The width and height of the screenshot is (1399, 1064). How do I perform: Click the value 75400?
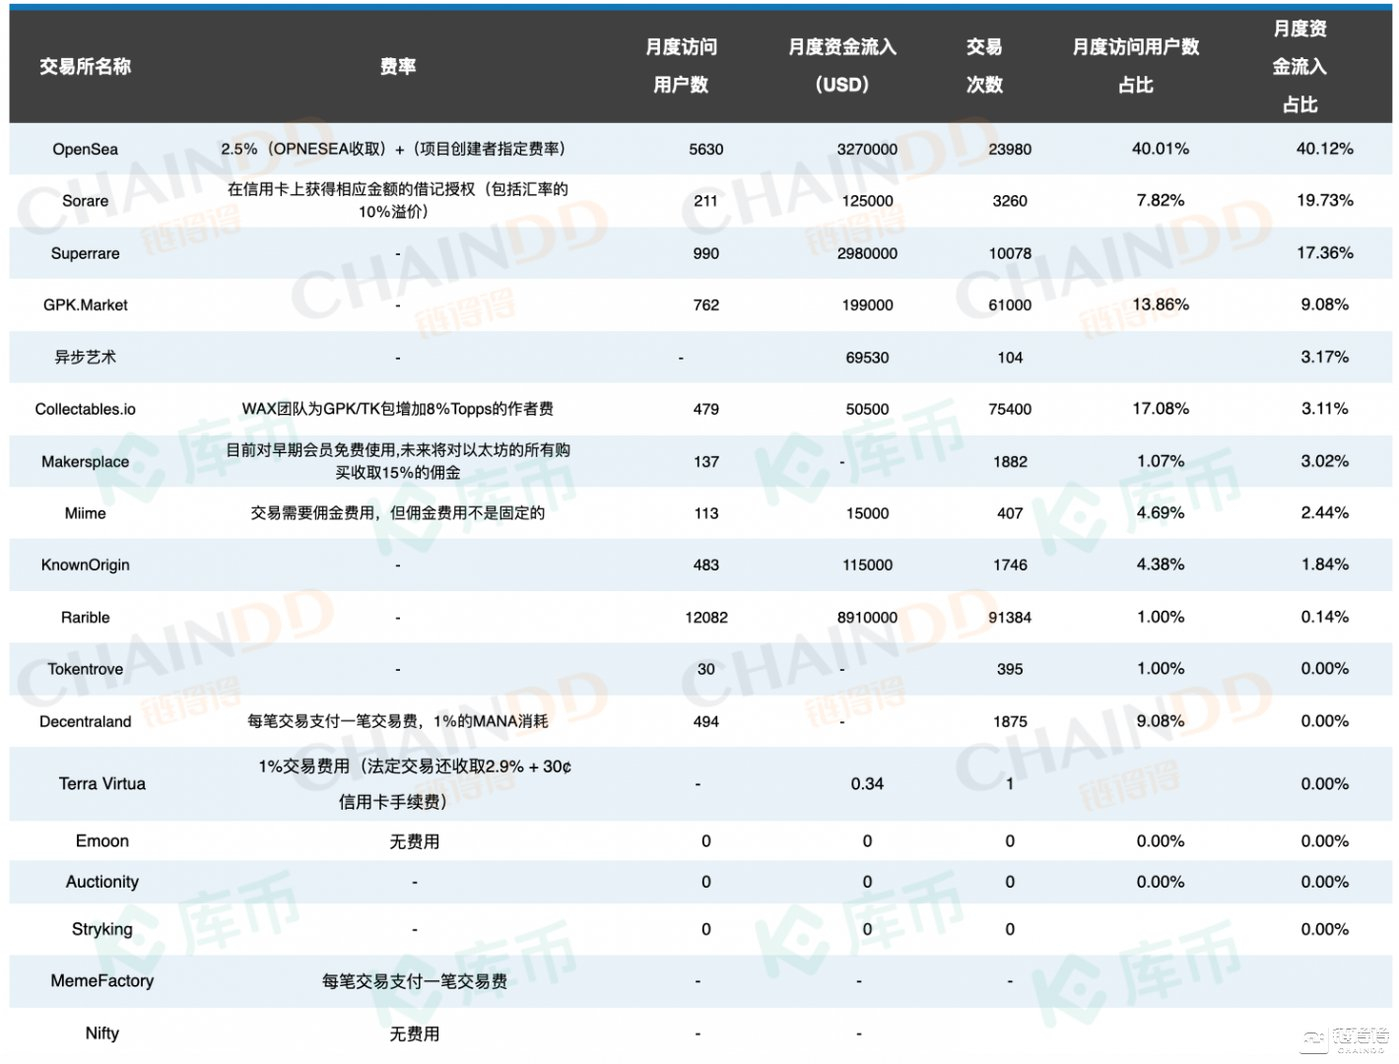pyautogui.click(x=1010, y=409)
